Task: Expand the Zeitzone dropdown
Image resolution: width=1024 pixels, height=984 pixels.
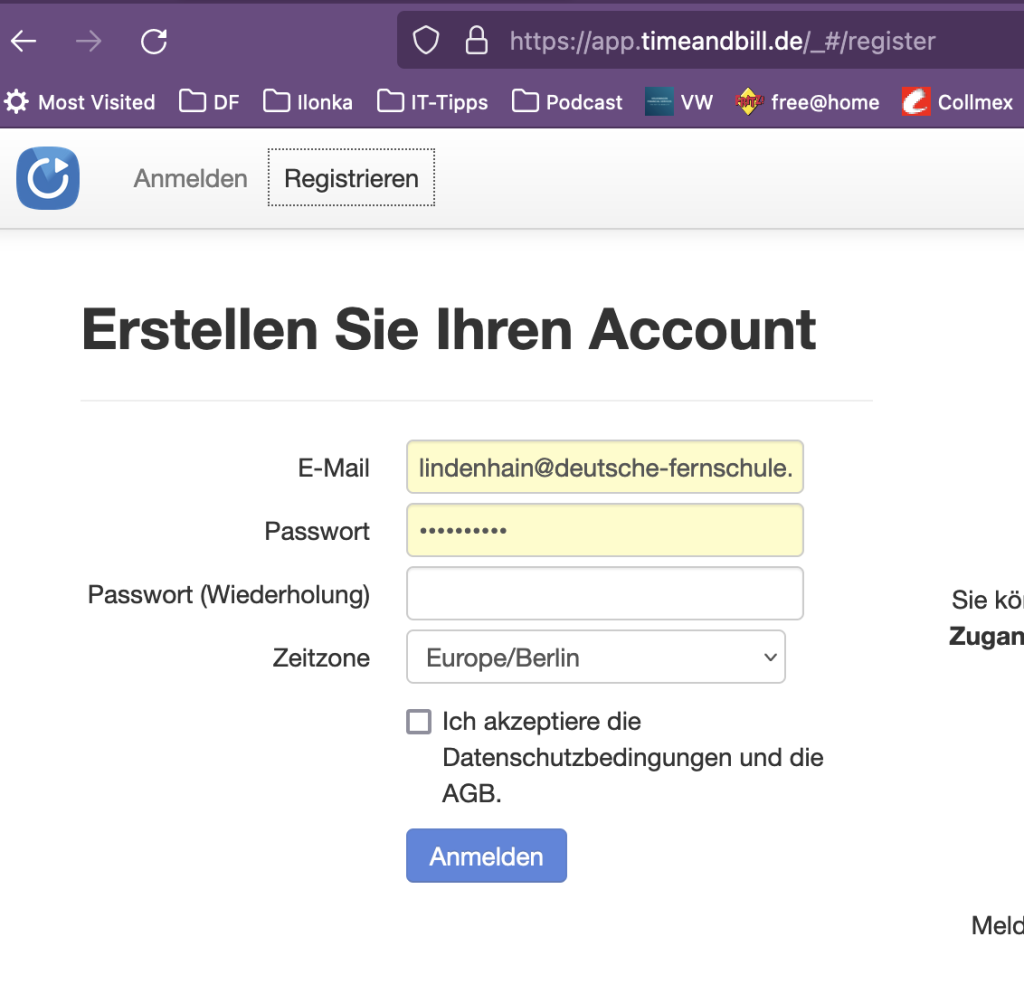Action: 595,657
